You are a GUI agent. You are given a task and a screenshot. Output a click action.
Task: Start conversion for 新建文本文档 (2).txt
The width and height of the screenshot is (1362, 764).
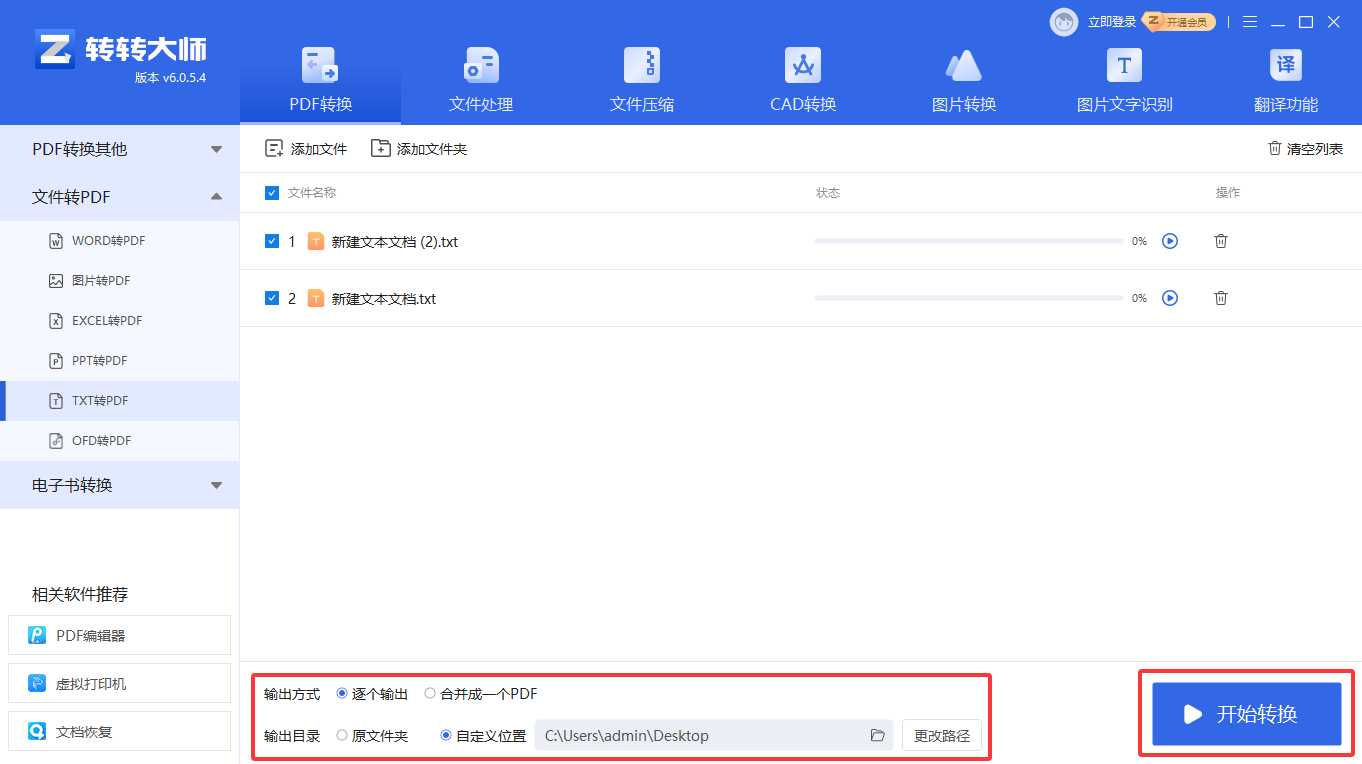[1170, 241]
